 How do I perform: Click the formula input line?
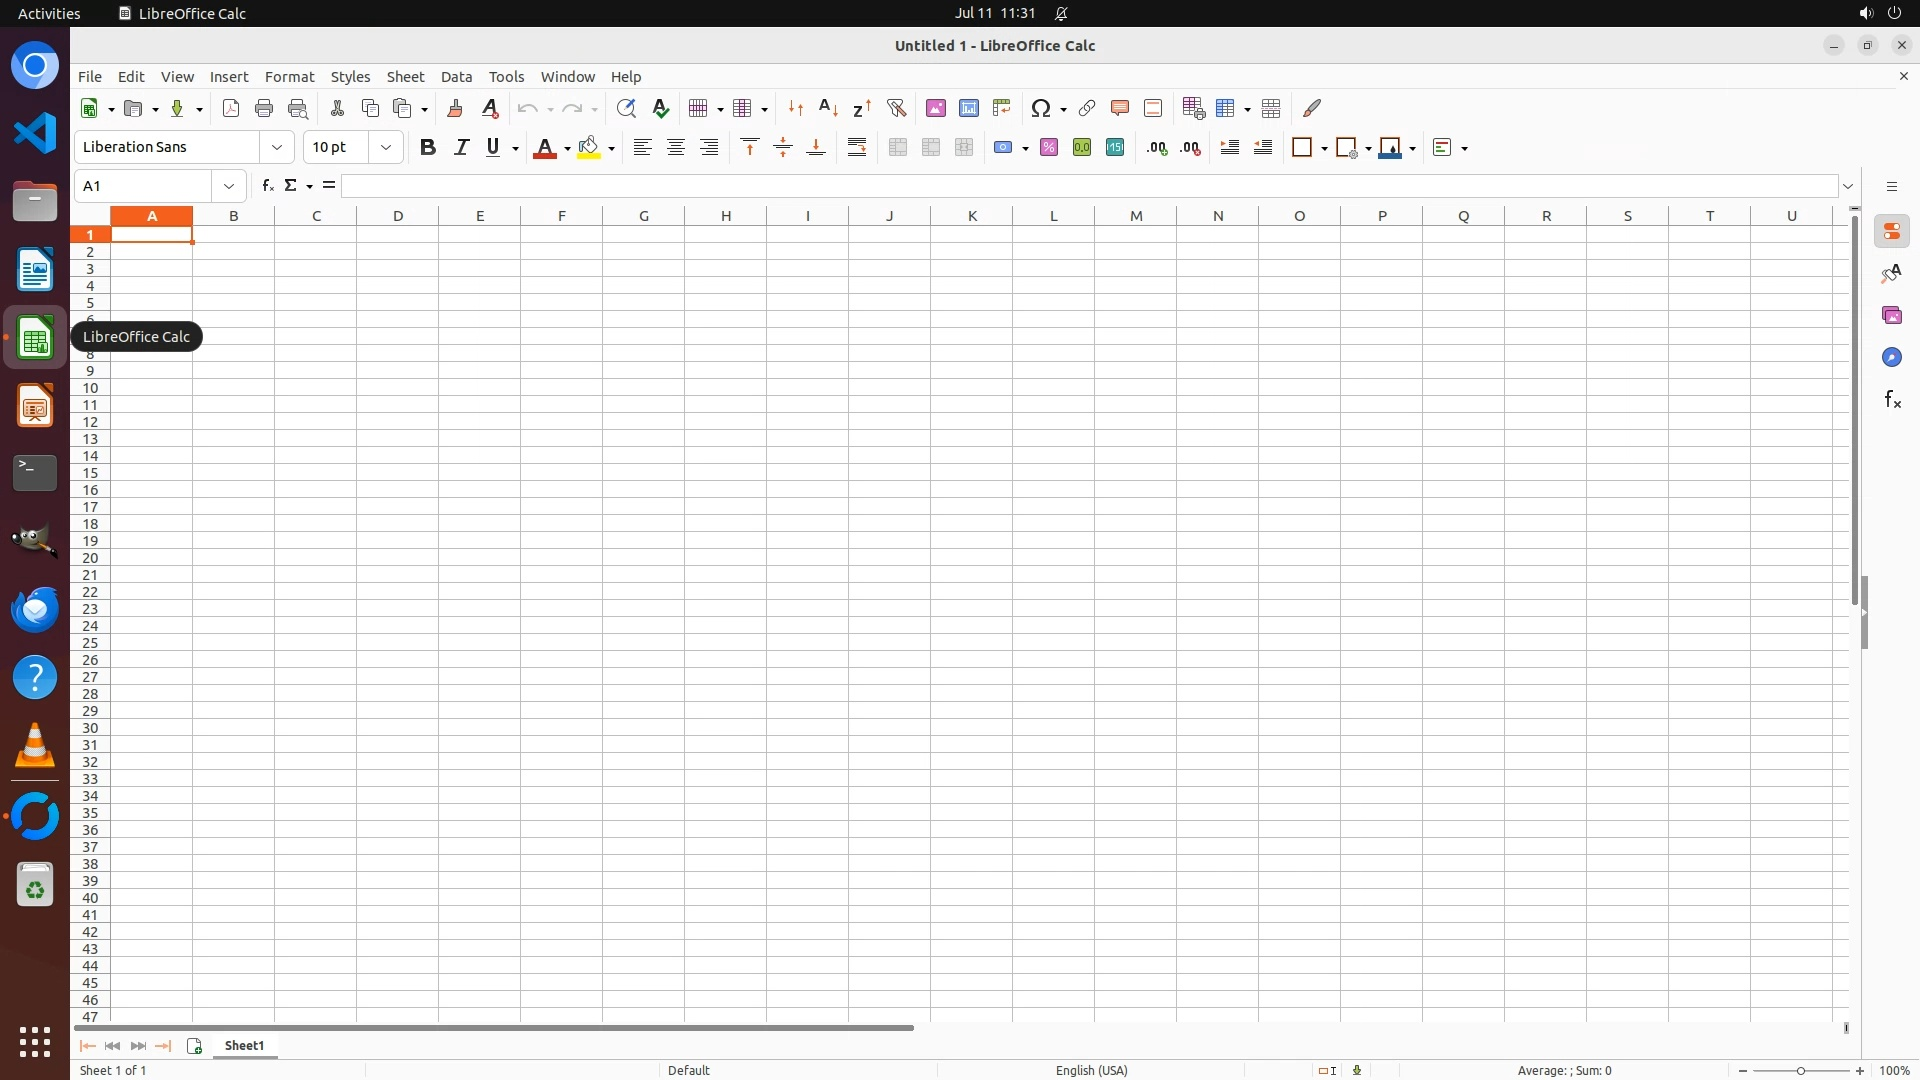1088,186
